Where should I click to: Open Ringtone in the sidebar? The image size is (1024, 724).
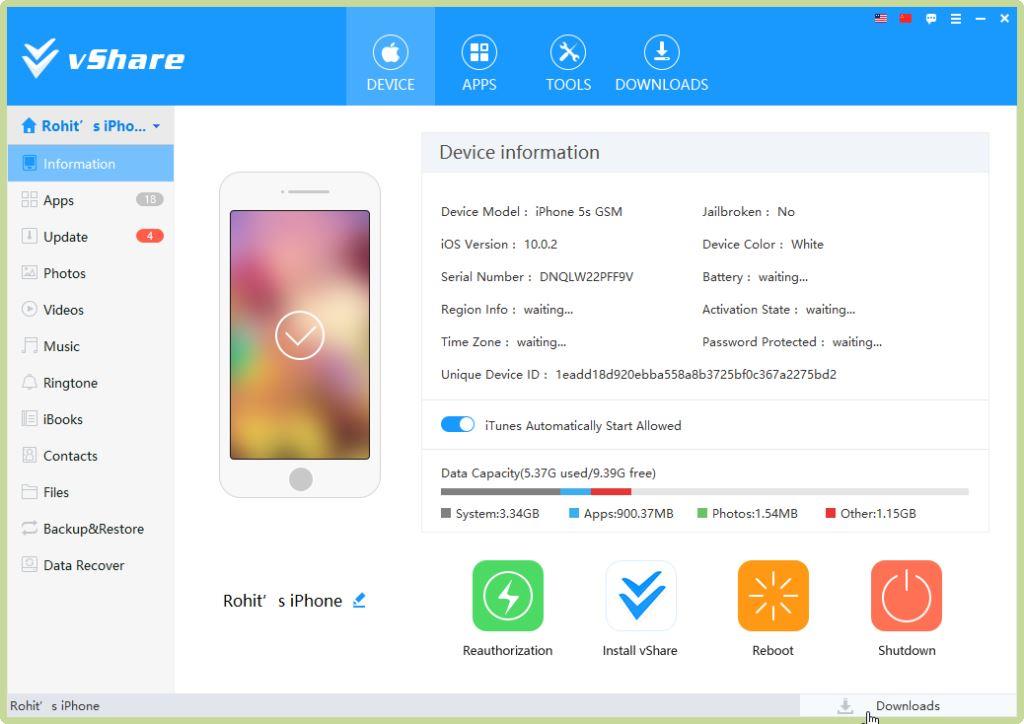(x=91, y=383)
